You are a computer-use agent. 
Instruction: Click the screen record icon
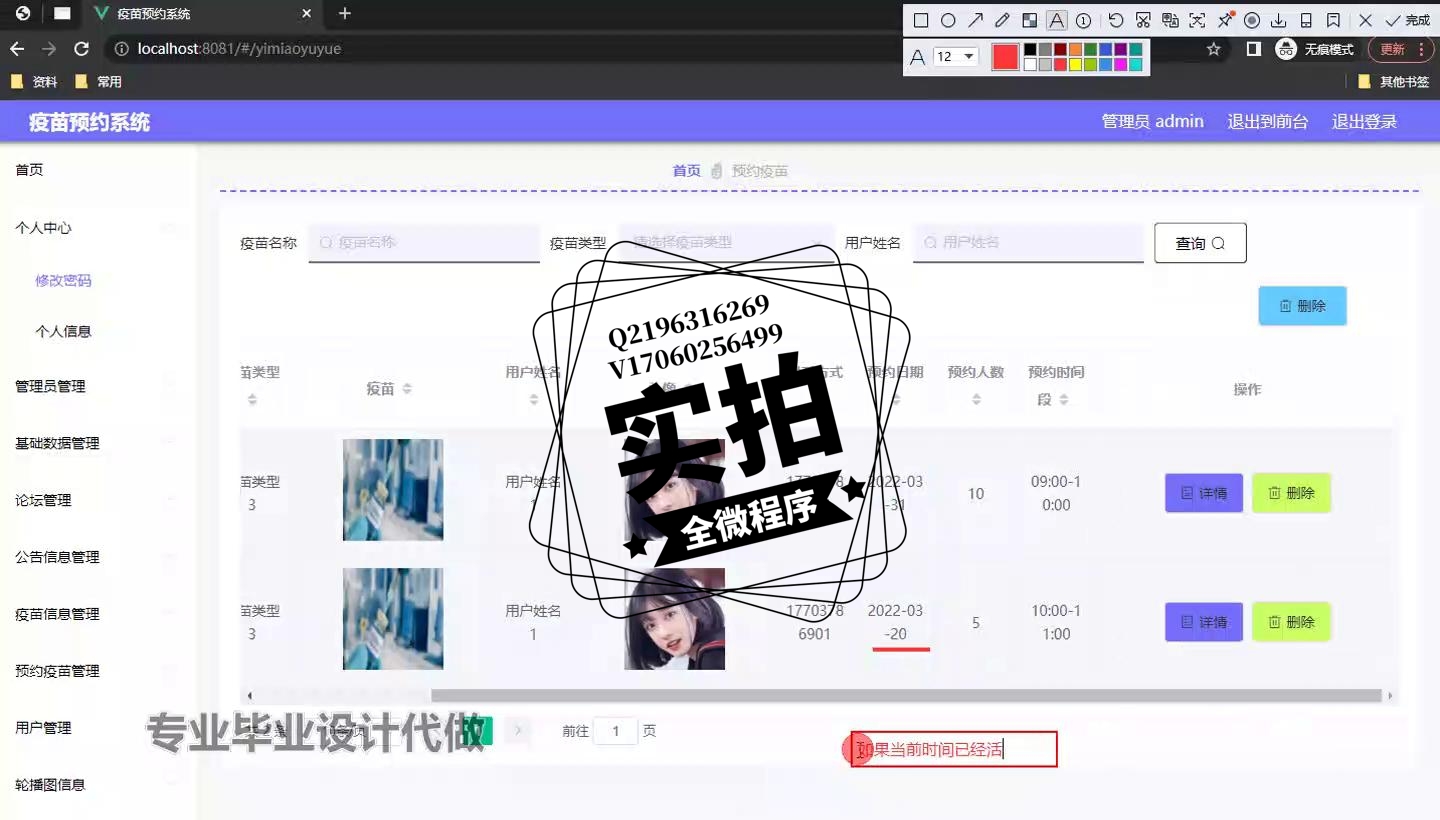point(1251,21)
